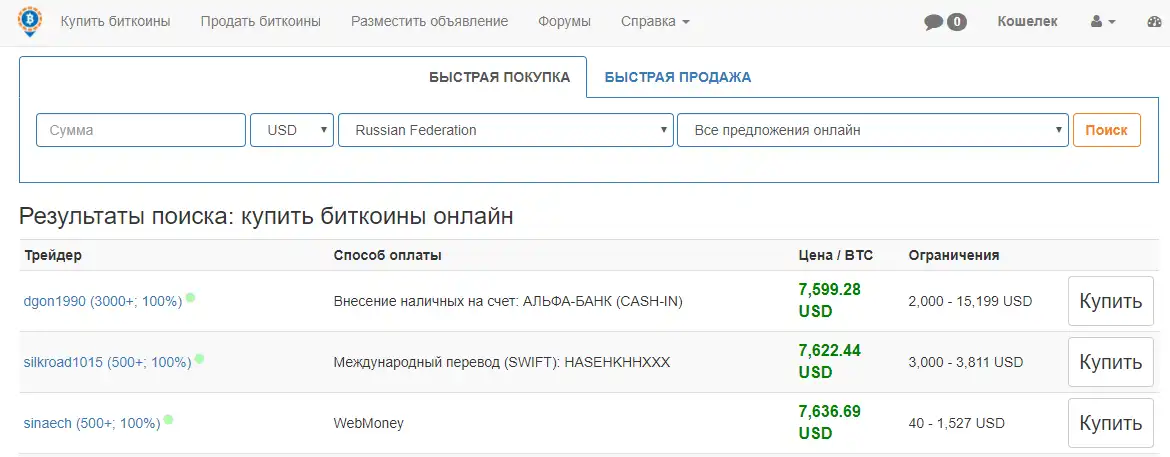Click the unread messages counter badge

click(x=957, y=22)
